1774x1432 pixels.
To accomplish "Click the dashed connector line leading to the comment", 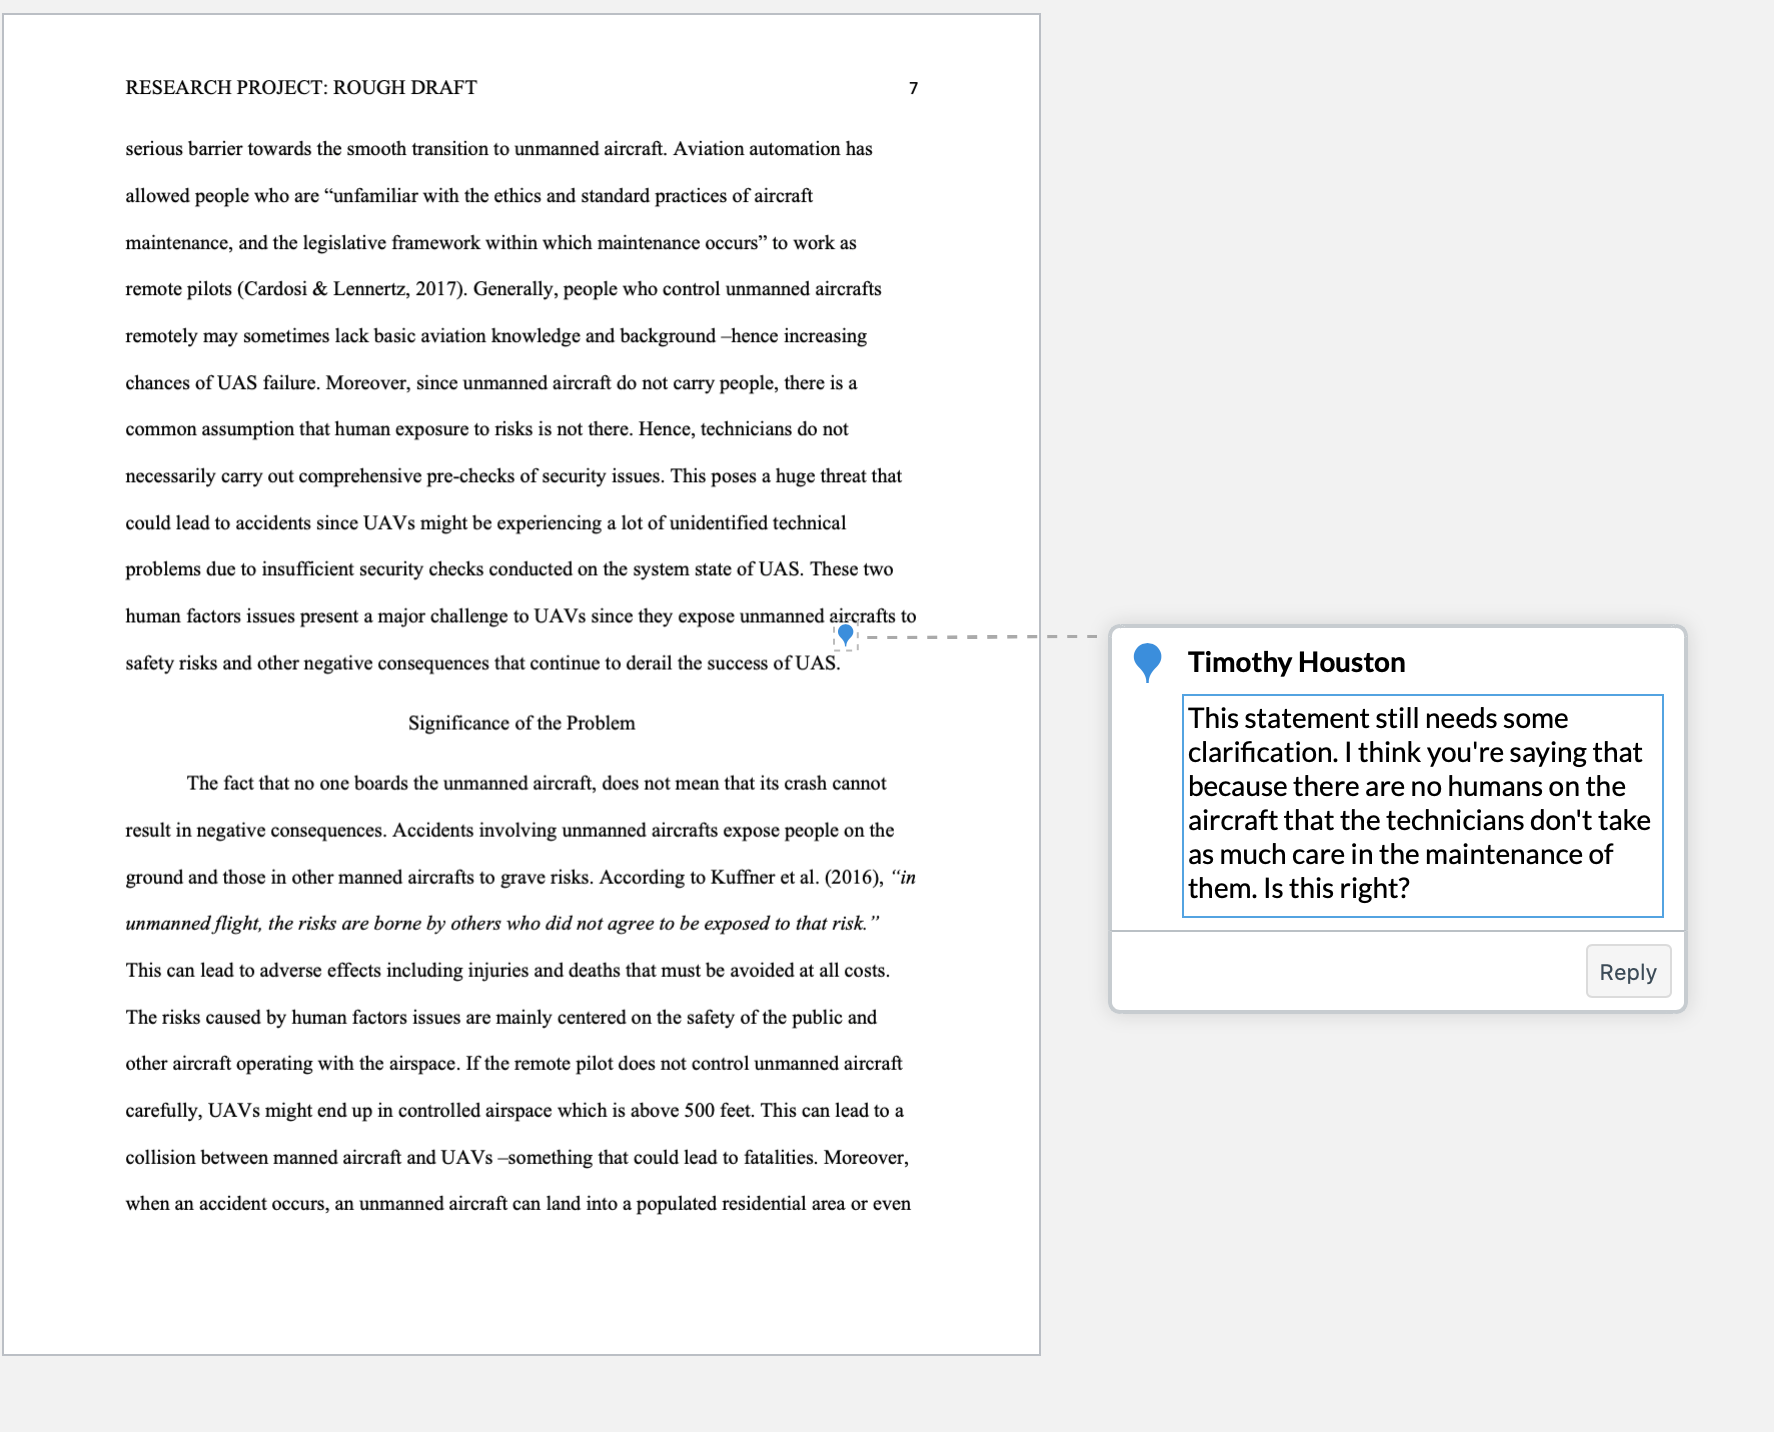I will (978, 636).
